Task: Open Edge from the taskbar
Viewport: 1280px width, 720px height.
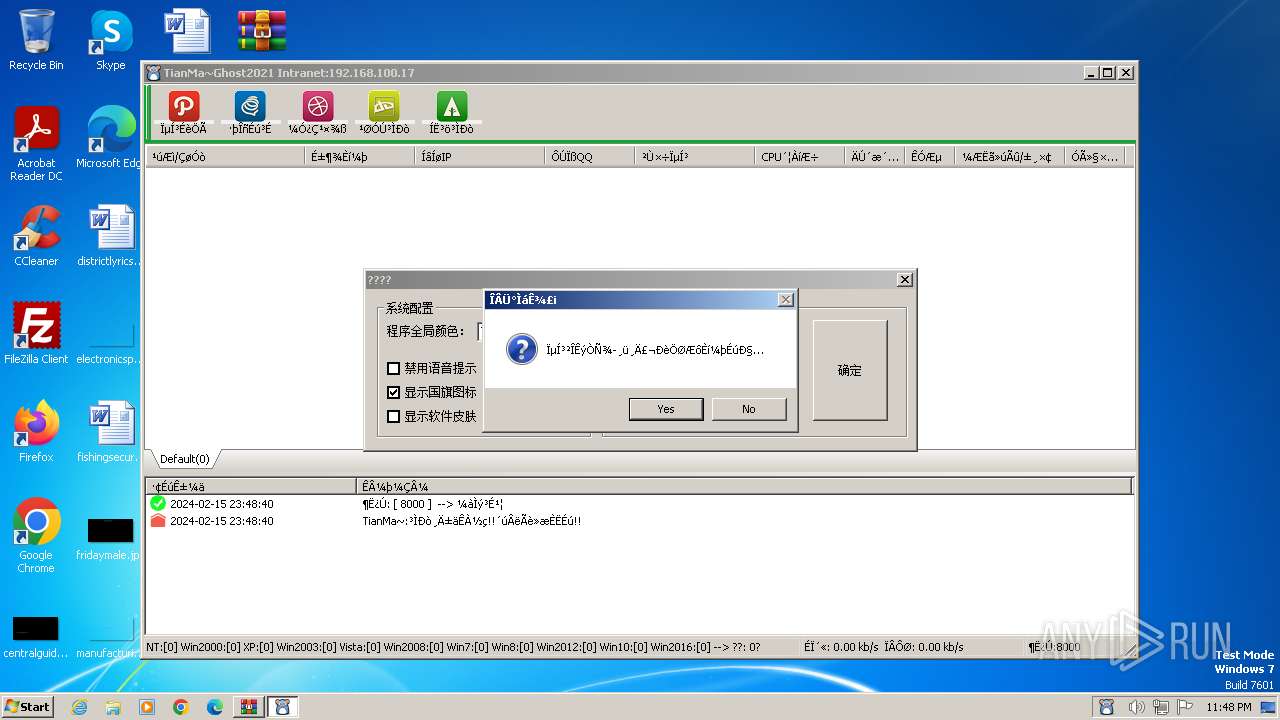Action: coord(215,707)
